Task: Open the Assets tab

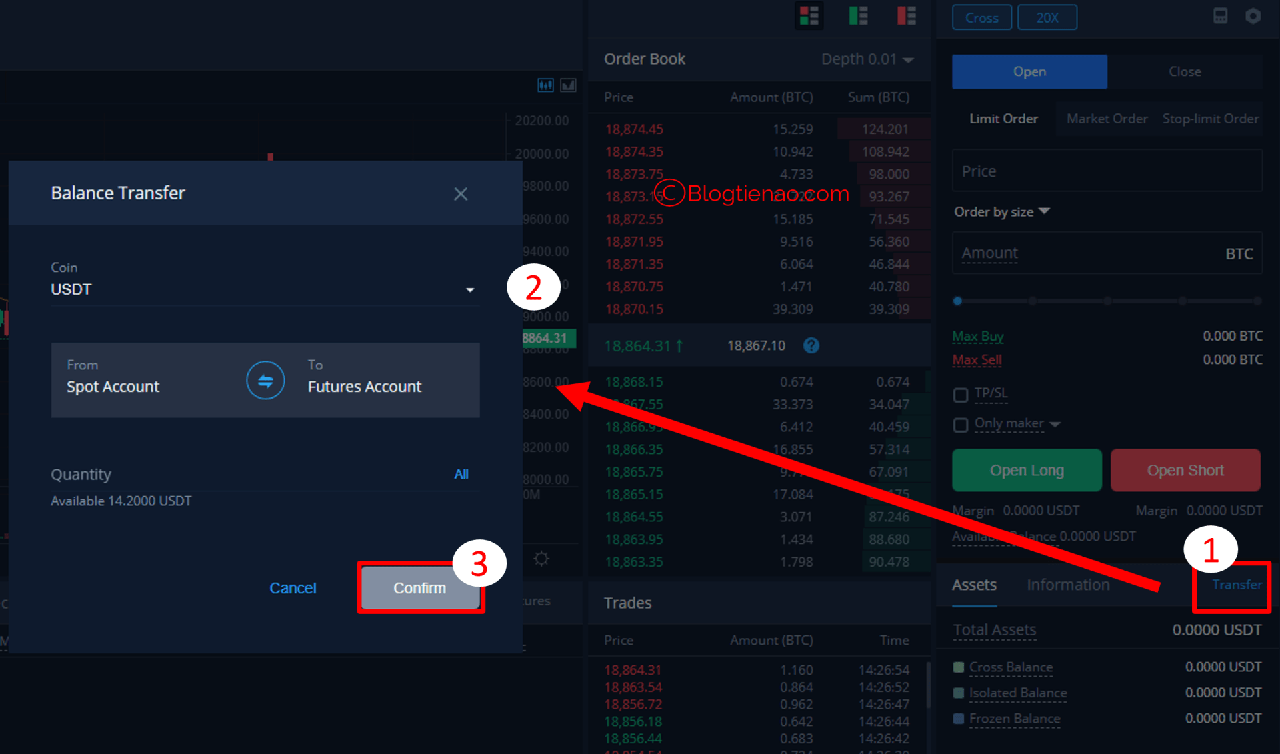Action: point(974,585)
